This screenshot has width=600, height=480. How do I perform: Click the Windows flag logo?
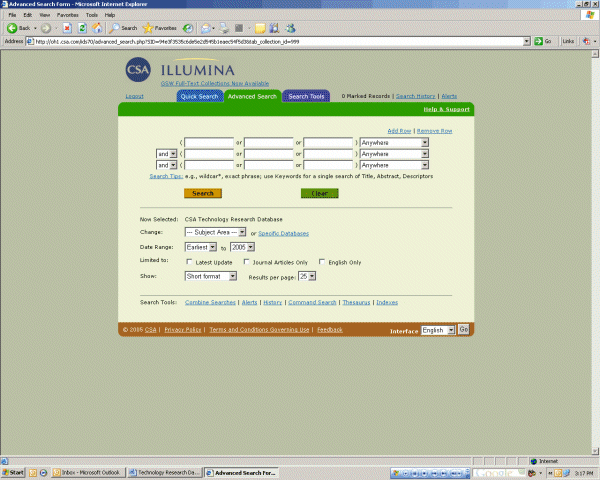[590, 15]
